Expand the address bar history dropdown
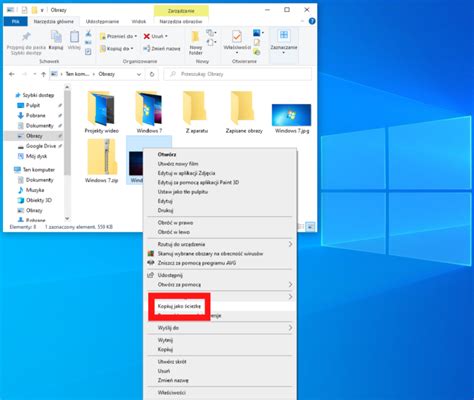 pos(139,74)
